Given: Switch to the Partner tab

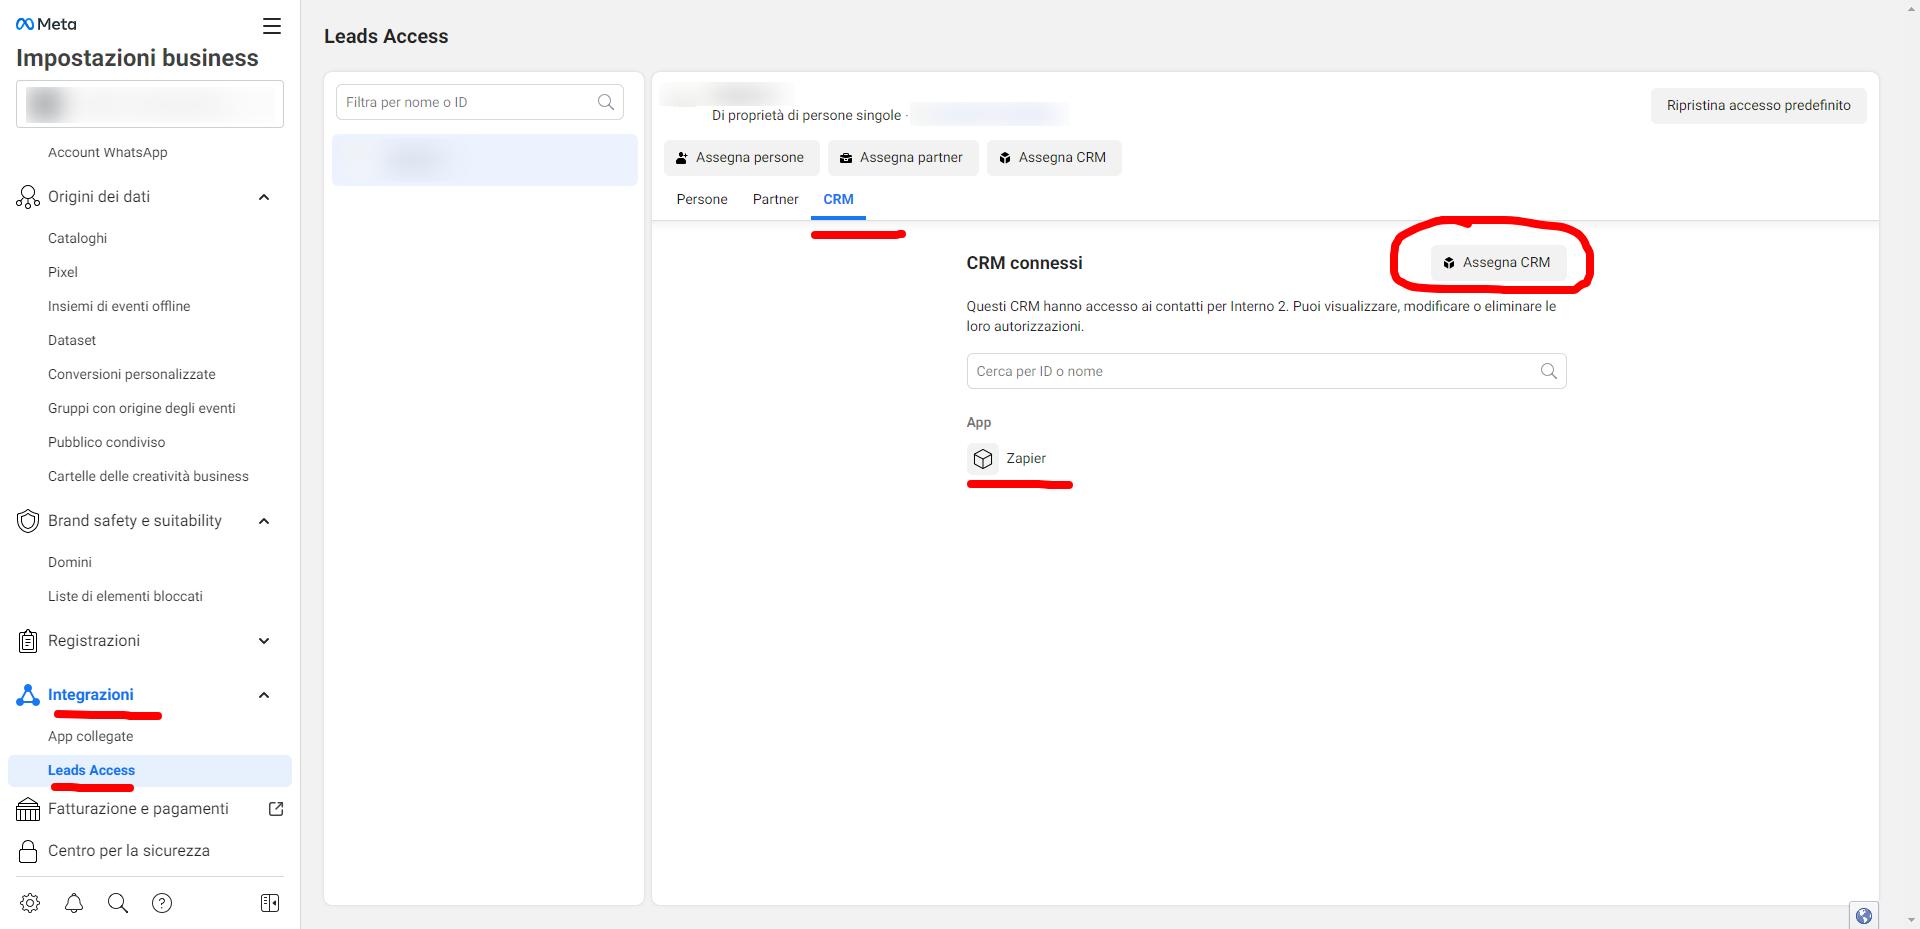Looking at the screenshot, I should point(775,199).
